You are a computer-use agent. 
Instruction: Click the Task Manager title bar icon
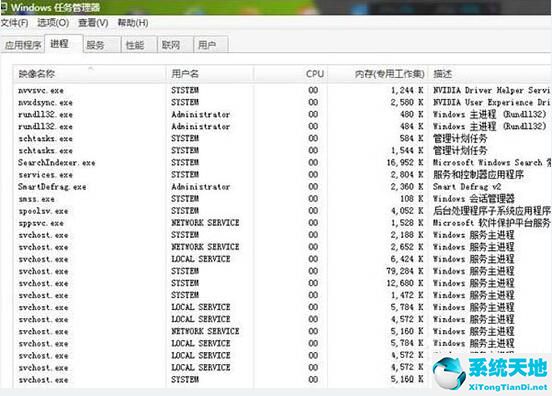(x=4, y=7)
